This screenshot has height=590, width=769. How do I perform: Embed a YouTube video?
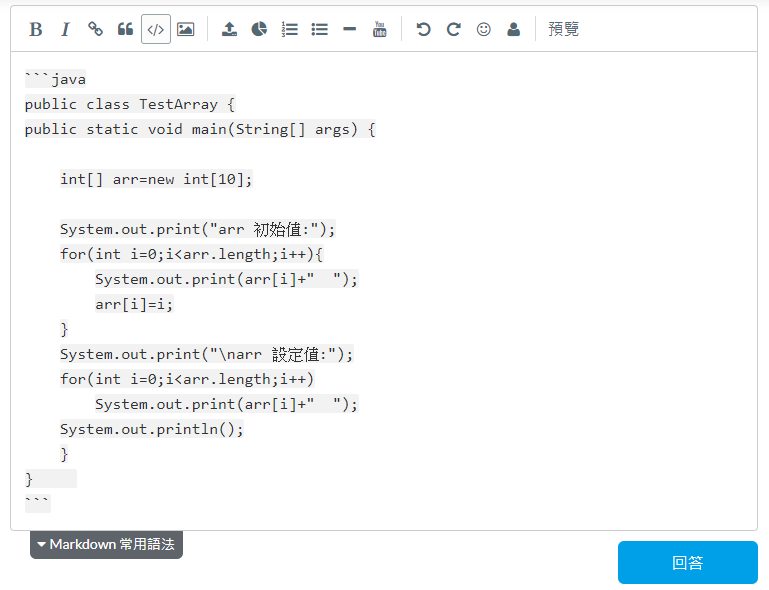(380, 29)
